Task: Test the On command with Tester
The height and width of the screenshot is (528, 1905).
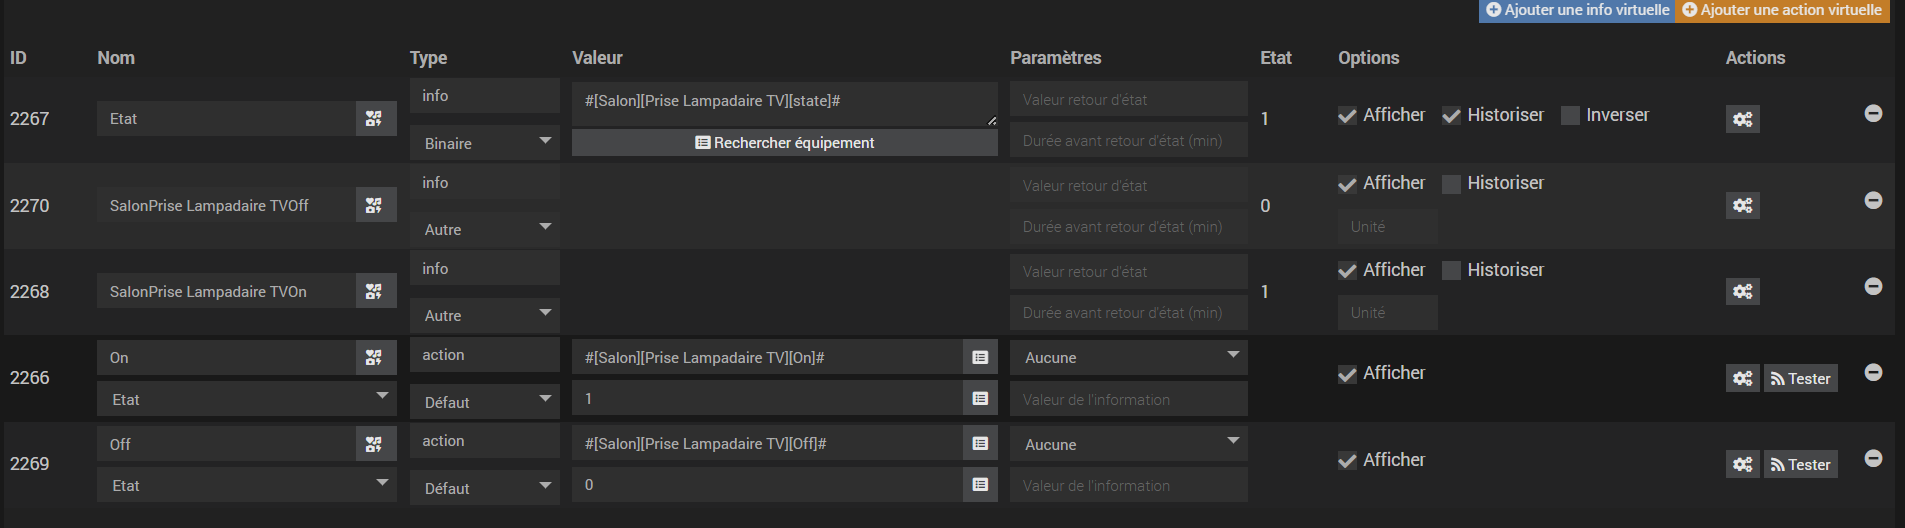Action: (x=1800, y=378)
